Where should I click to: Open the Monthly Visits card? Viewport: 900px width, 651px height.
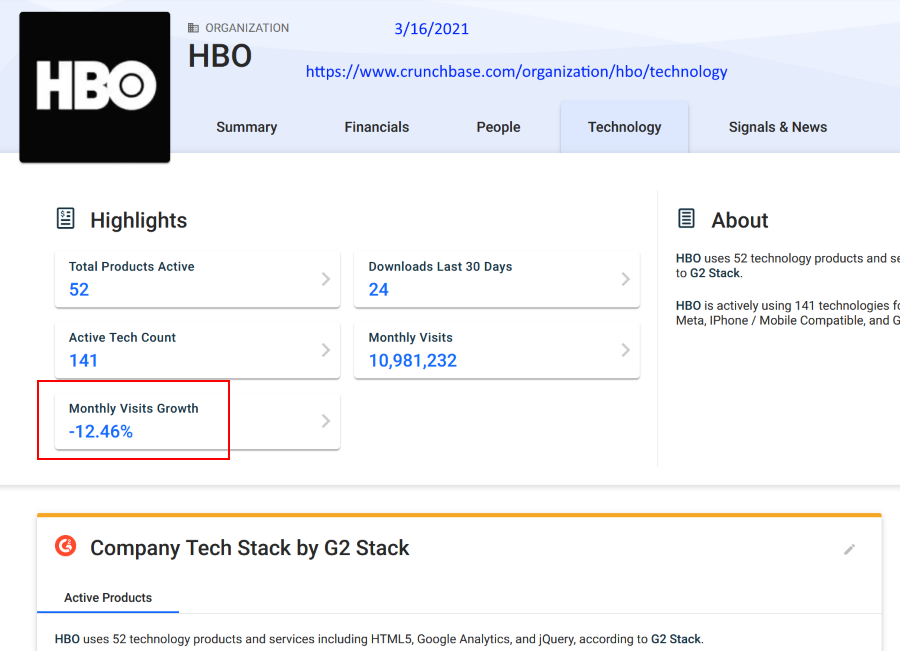point(497,350)
